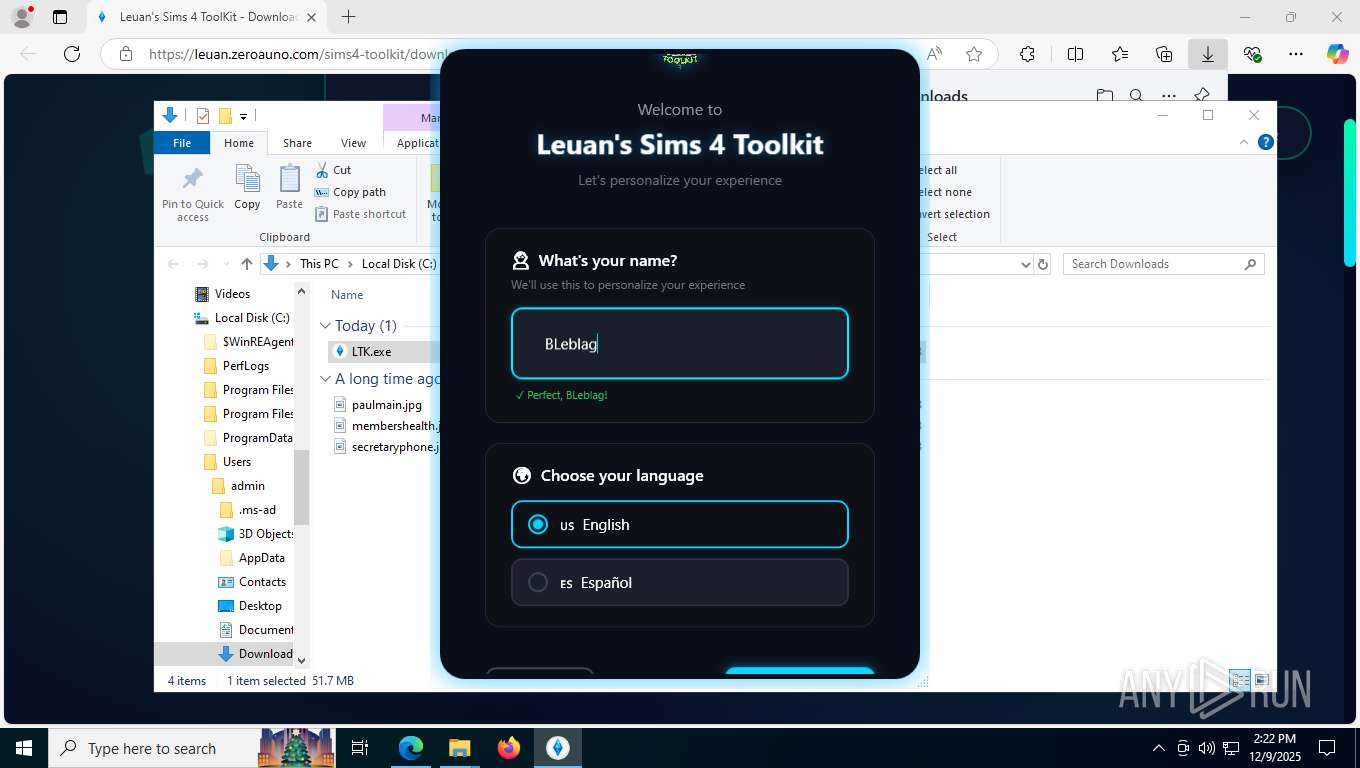Search downloads magnifier icon in panel
Screen dimensions: 1360x768
pos(1136,96)
